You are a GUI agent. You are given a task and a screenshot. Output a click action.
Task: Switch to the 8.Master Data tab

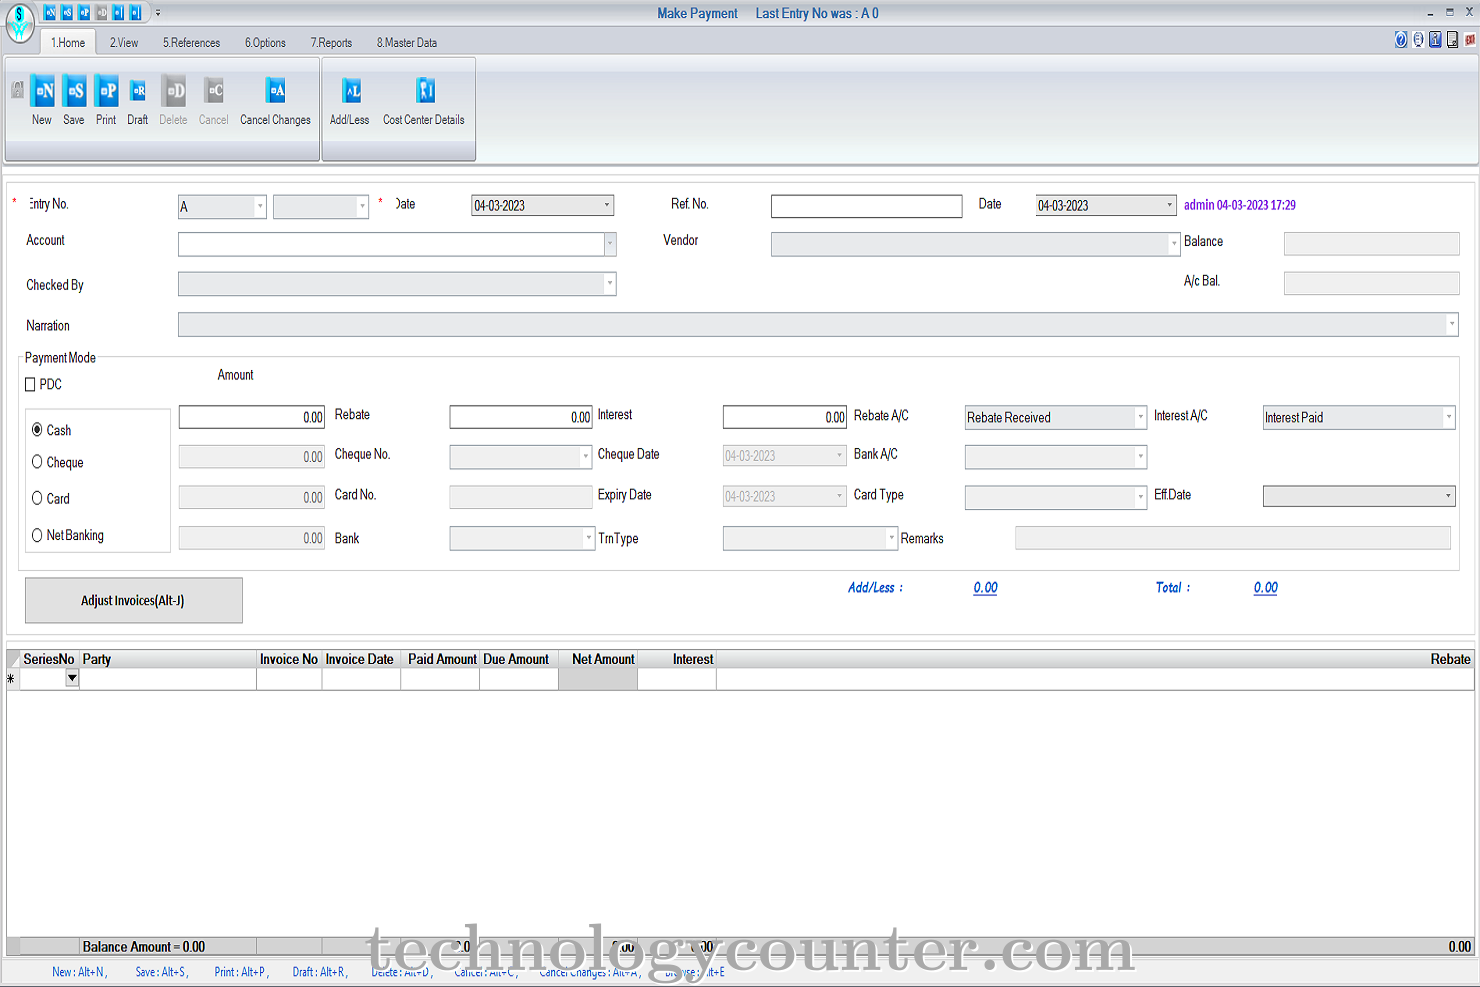[x=407, y=43]
